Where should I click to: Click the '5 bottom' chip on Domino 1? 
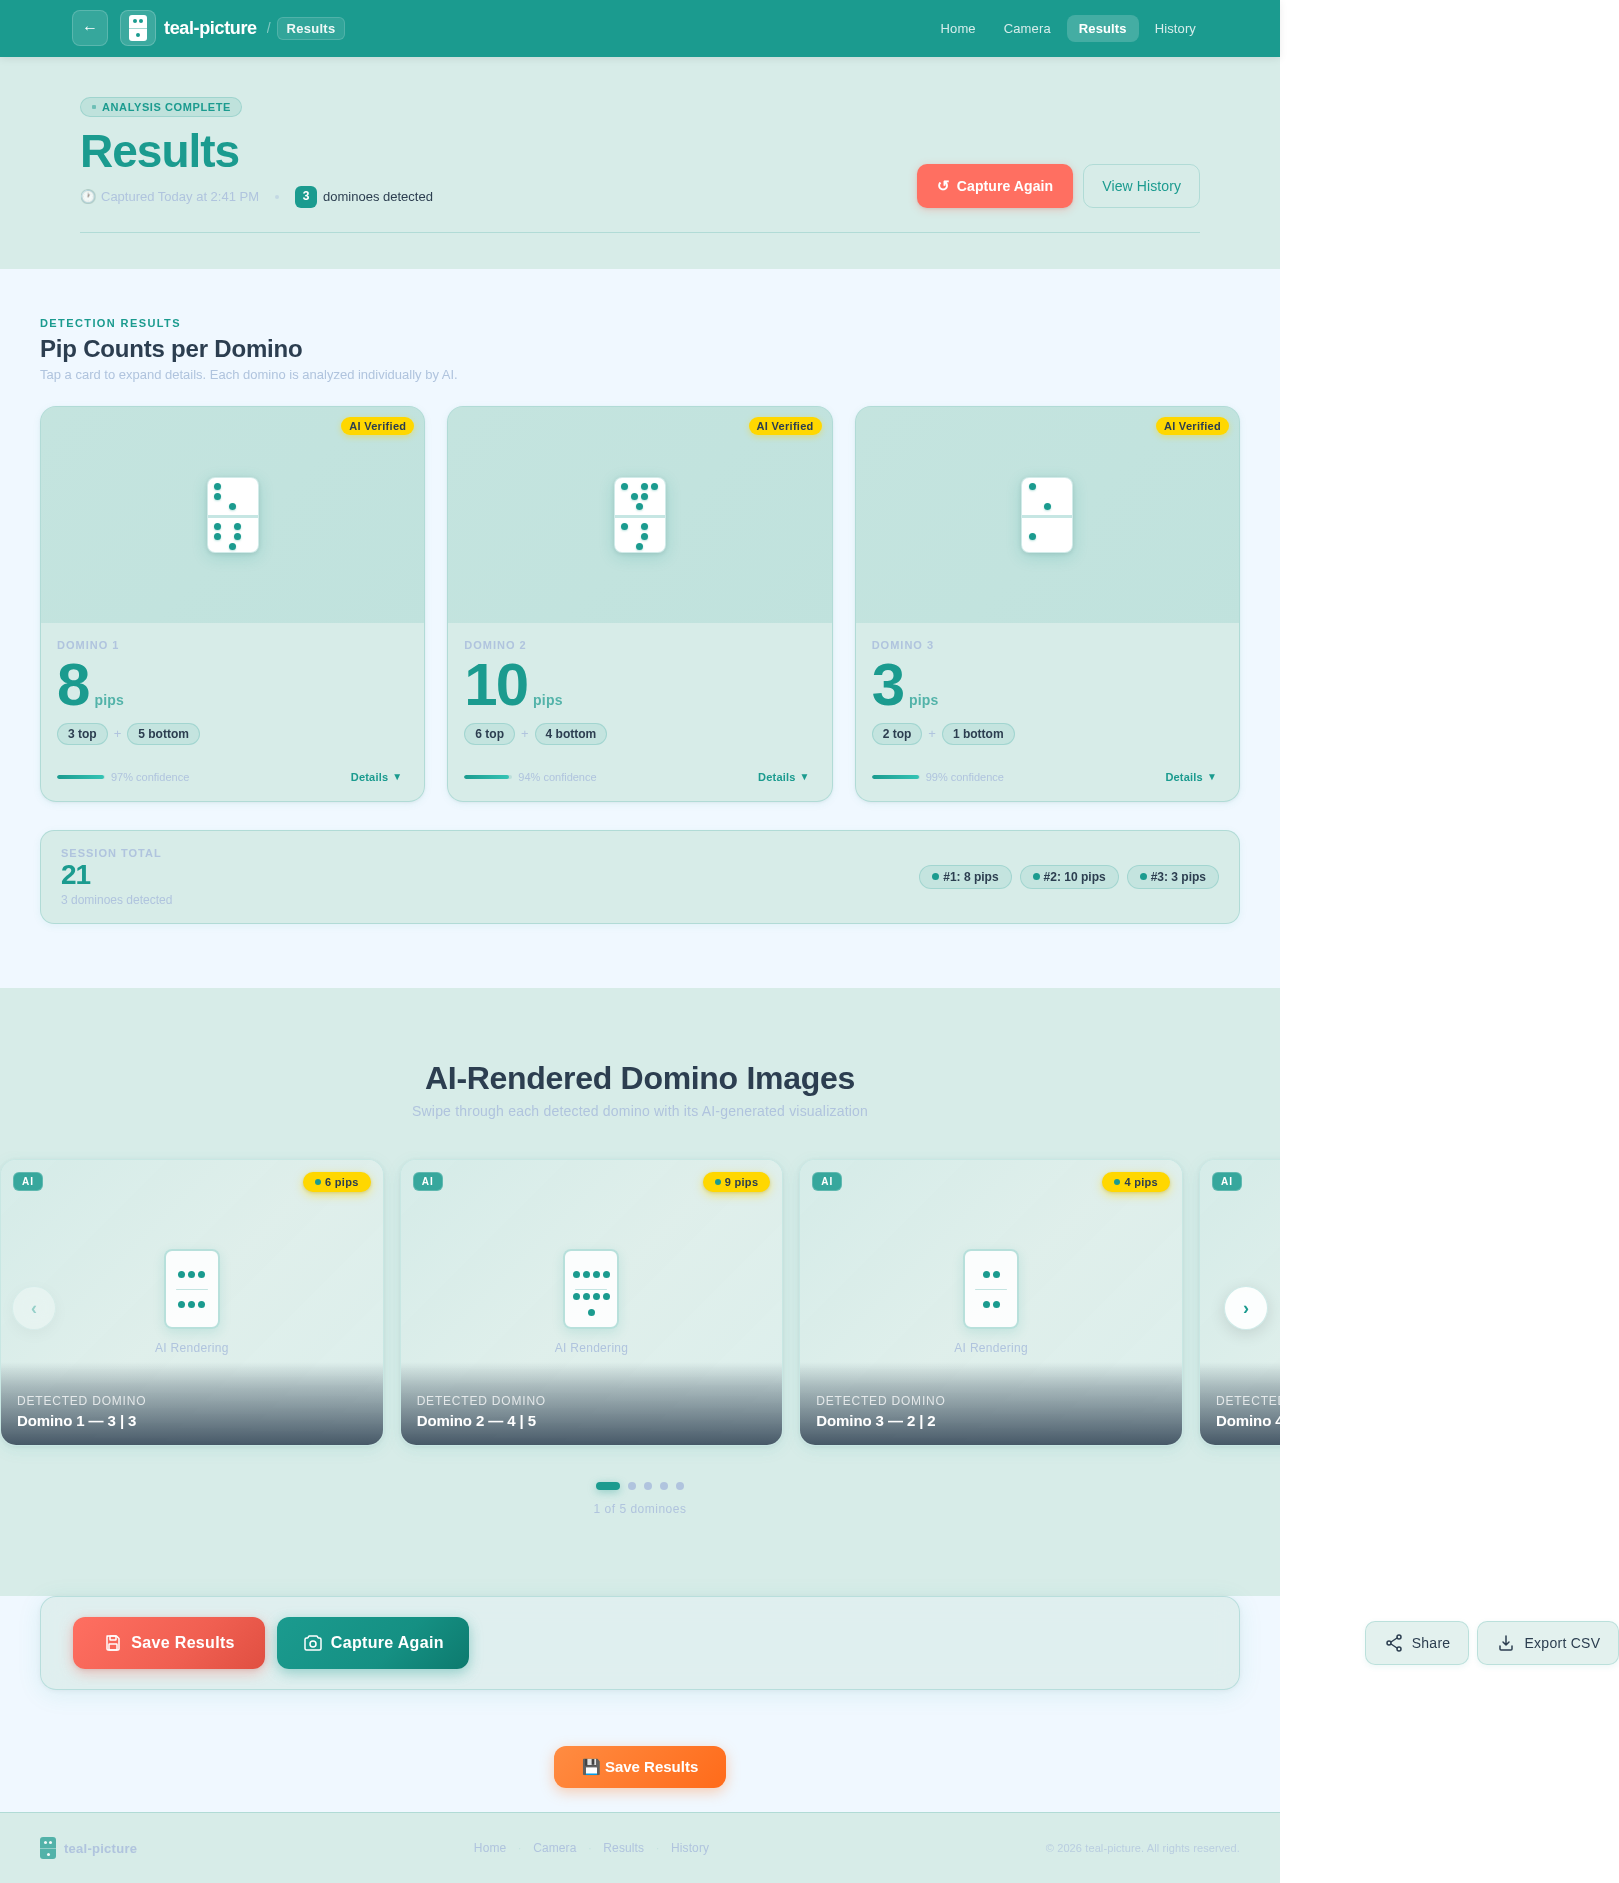[x=163, y=734]
